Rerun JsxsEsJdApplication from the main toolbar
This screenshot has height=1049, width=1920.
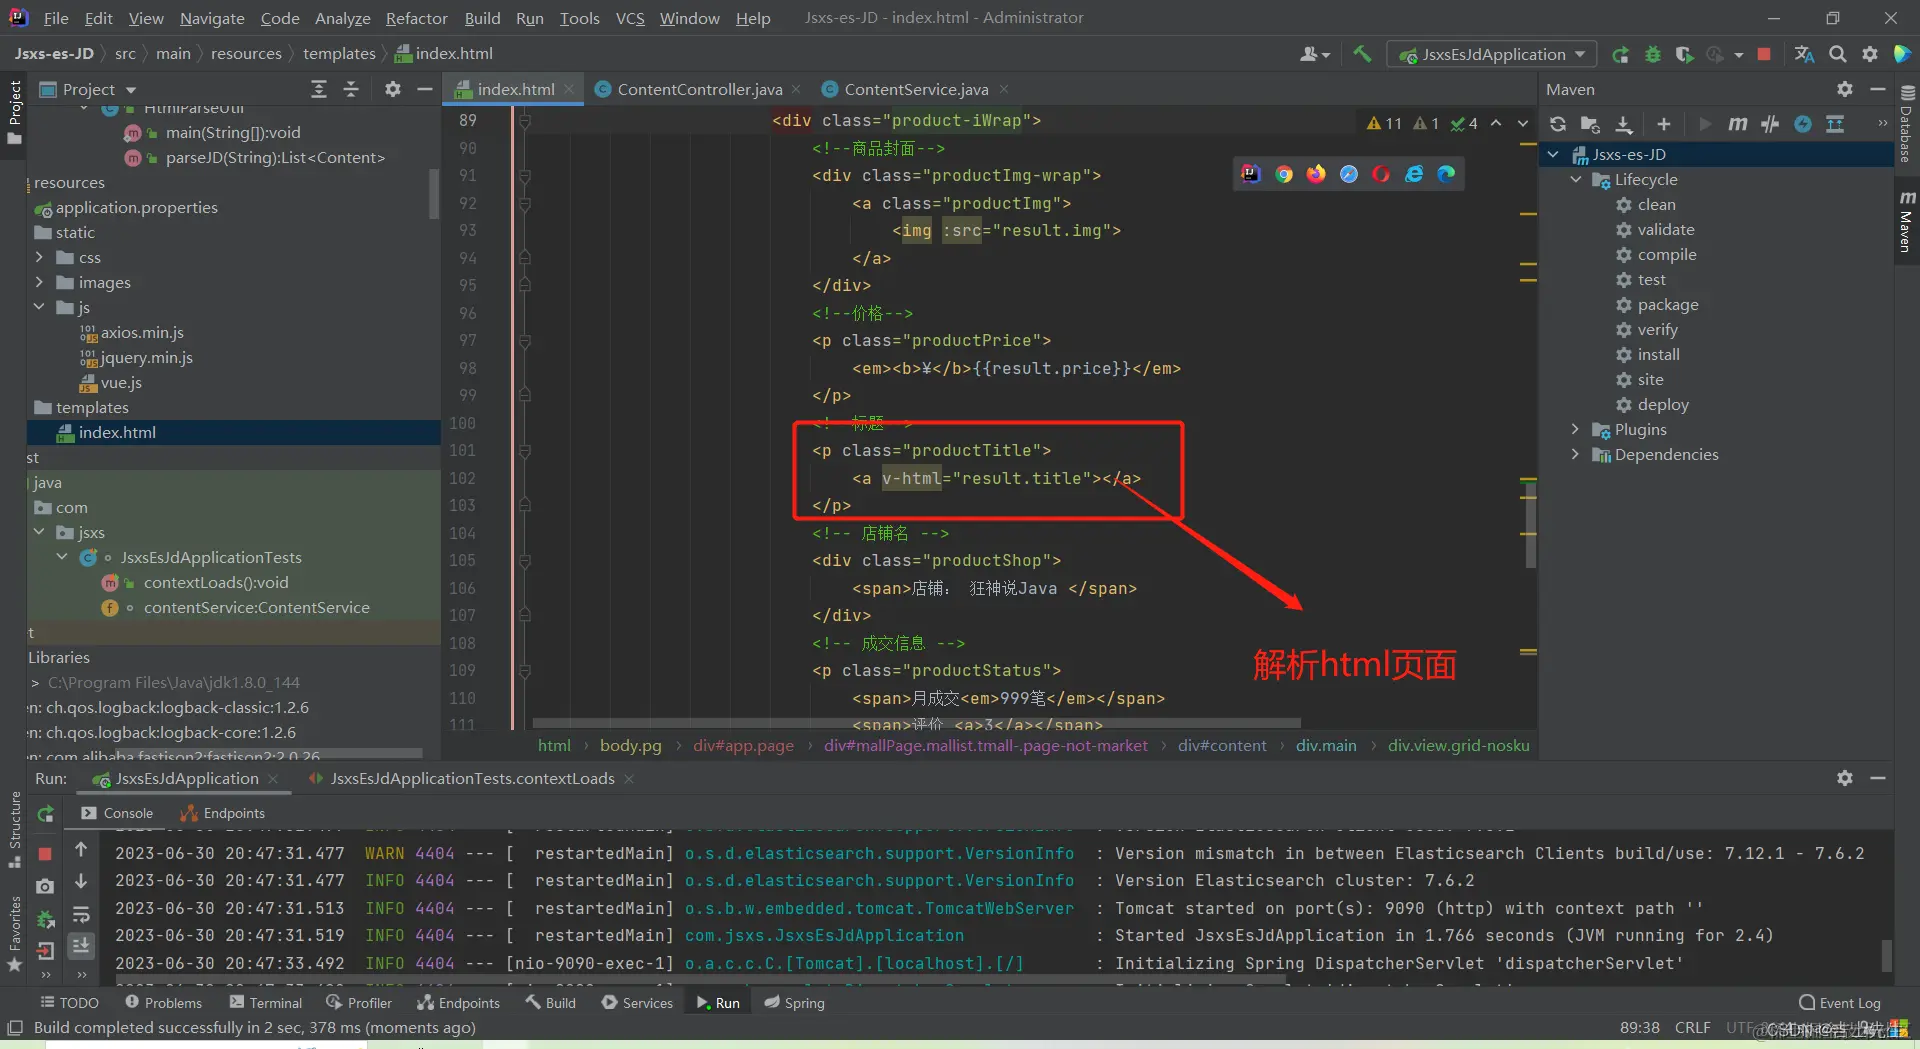click(1620, 54)
